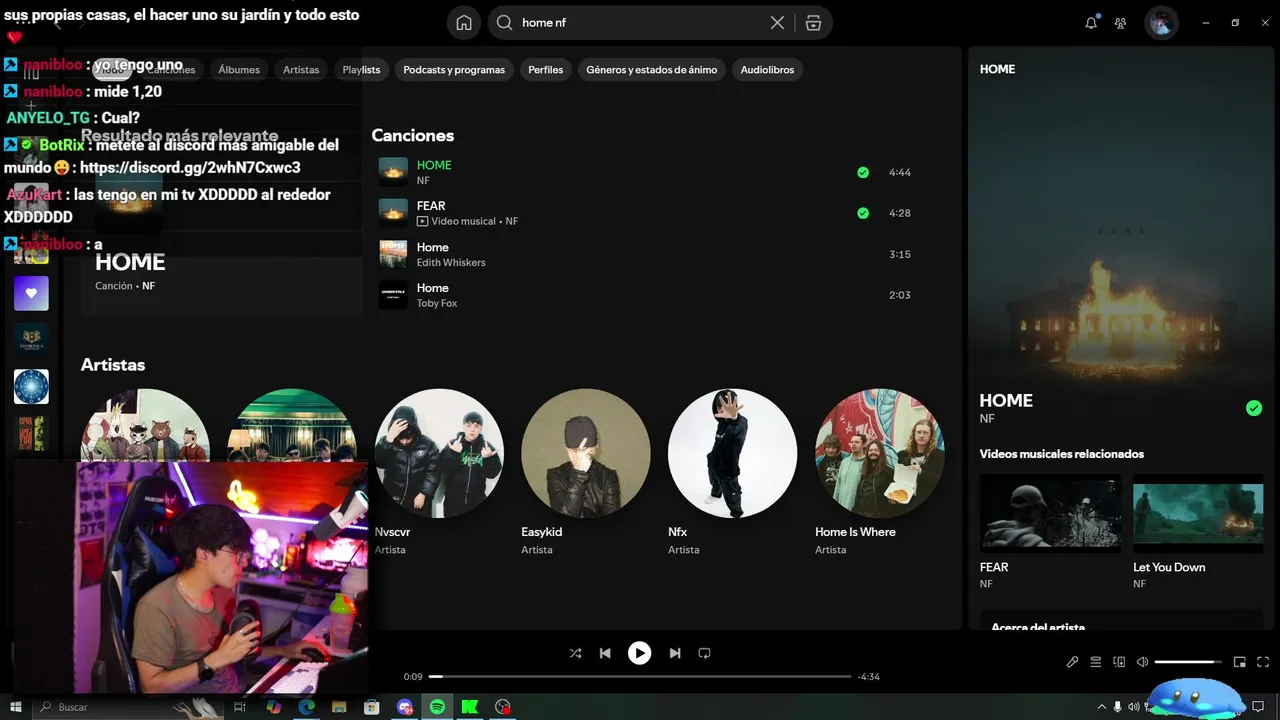Image resolution: width=1280 pixels, height=720 pixels.
Task: Click the HOME title in Now Playing panel
Action: click(x=1006, y=400)
